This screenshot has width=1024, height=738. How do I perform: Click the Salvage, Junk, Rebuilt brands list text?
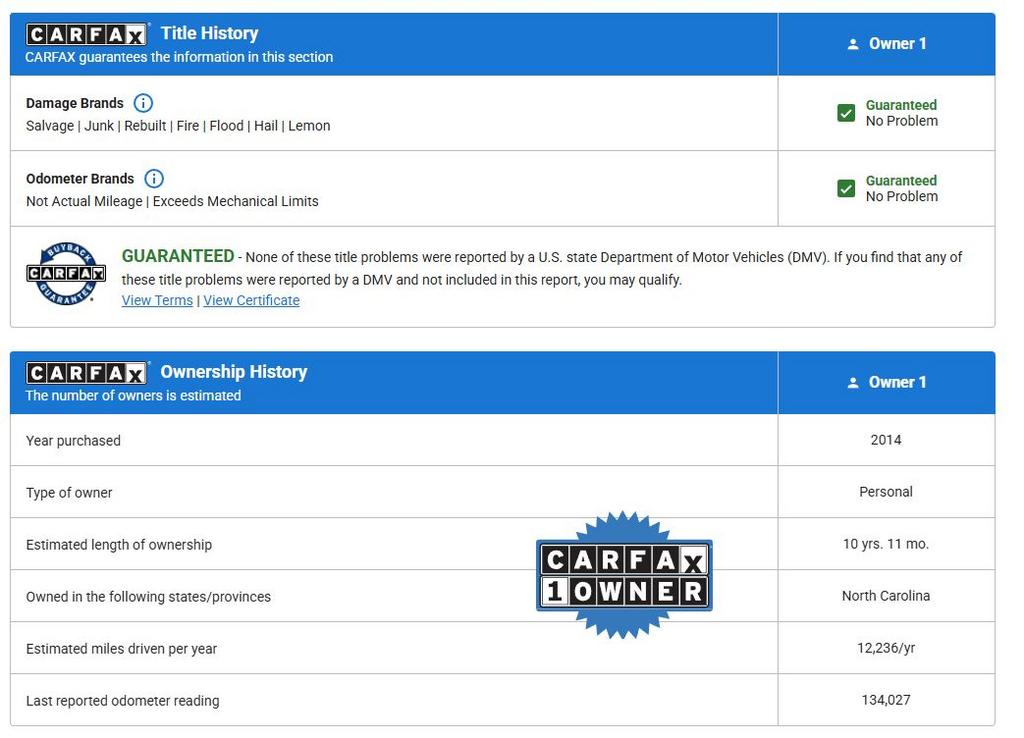(x=178, y=126)
